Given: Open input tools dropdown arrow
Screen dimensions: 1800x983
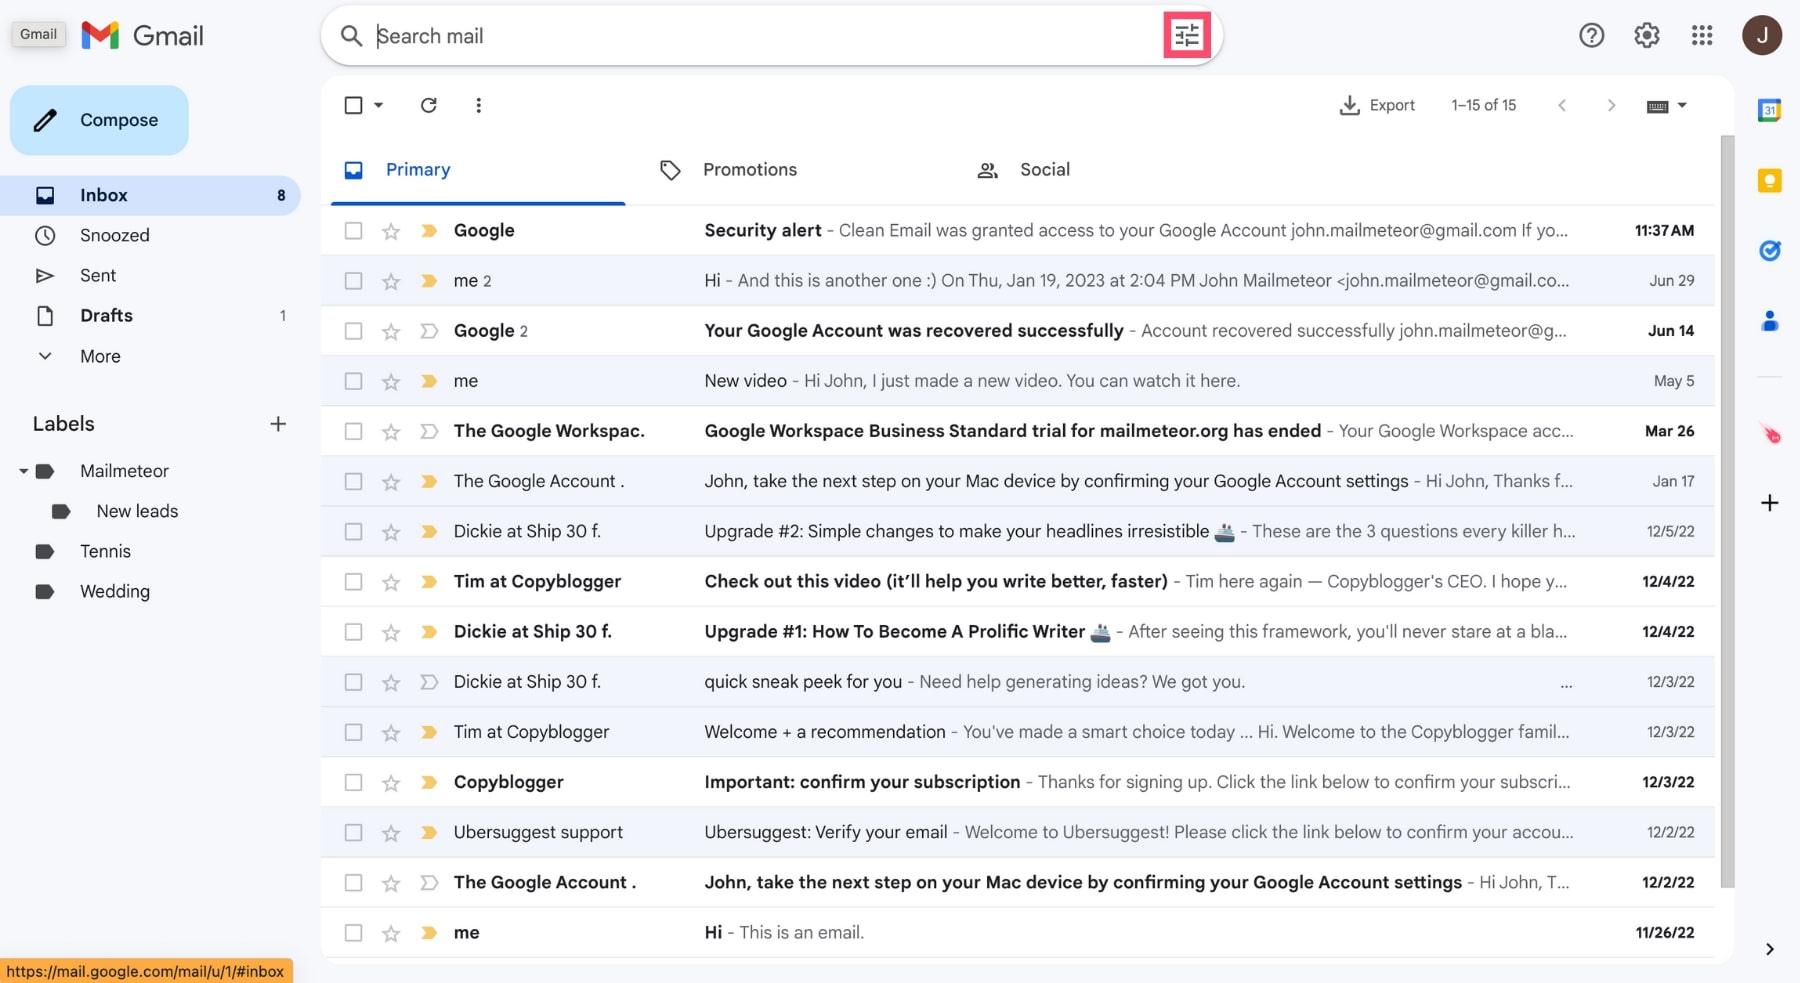Looking at the screenshot, I should (x=1682, y=105).
